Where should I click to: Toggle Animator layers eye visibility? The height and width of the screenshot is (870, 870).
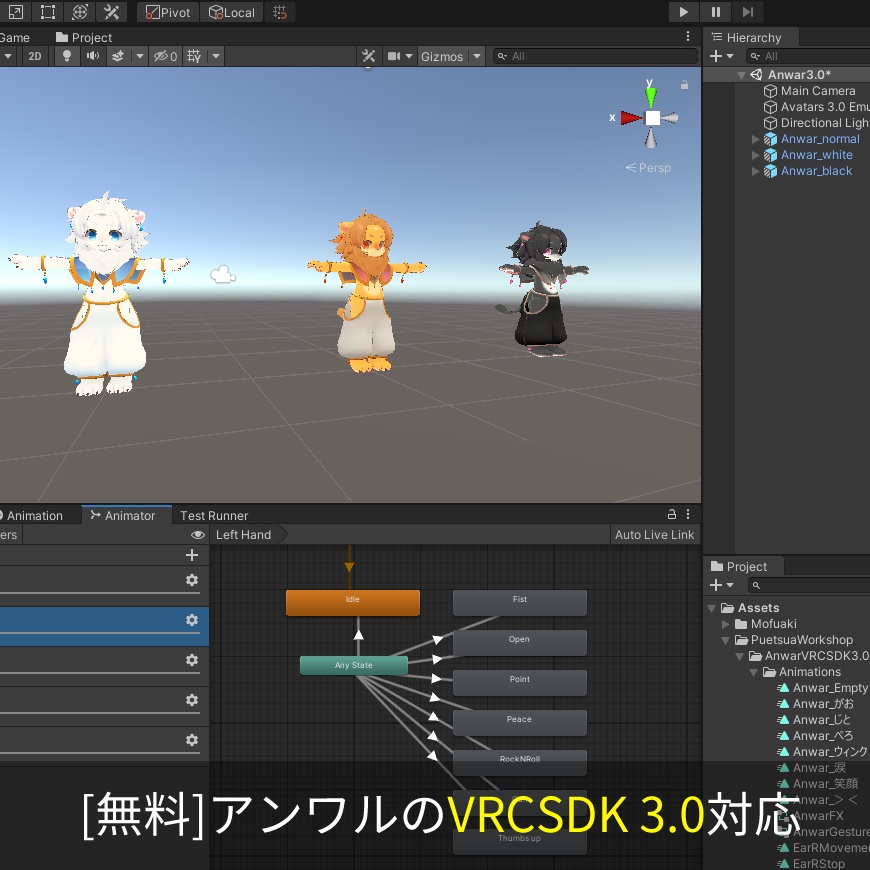(x=198, y=535)
